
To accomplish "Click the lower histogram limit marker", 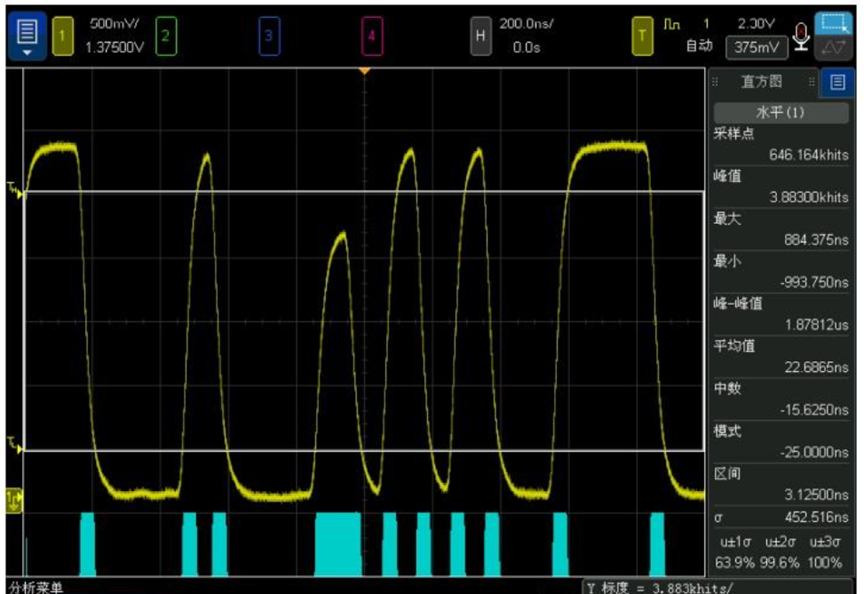I will coord(15,445).
